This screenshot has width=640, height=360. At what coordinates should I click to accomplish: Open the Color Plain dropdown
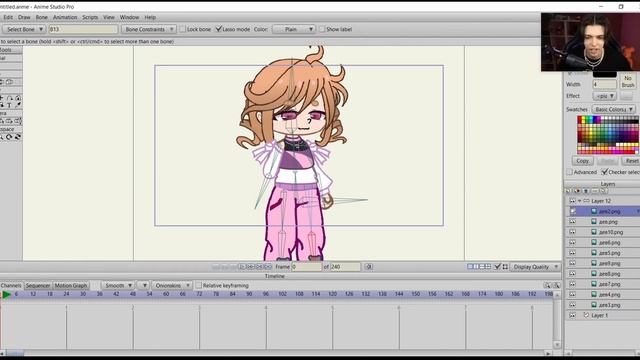(x=294, y=29)
